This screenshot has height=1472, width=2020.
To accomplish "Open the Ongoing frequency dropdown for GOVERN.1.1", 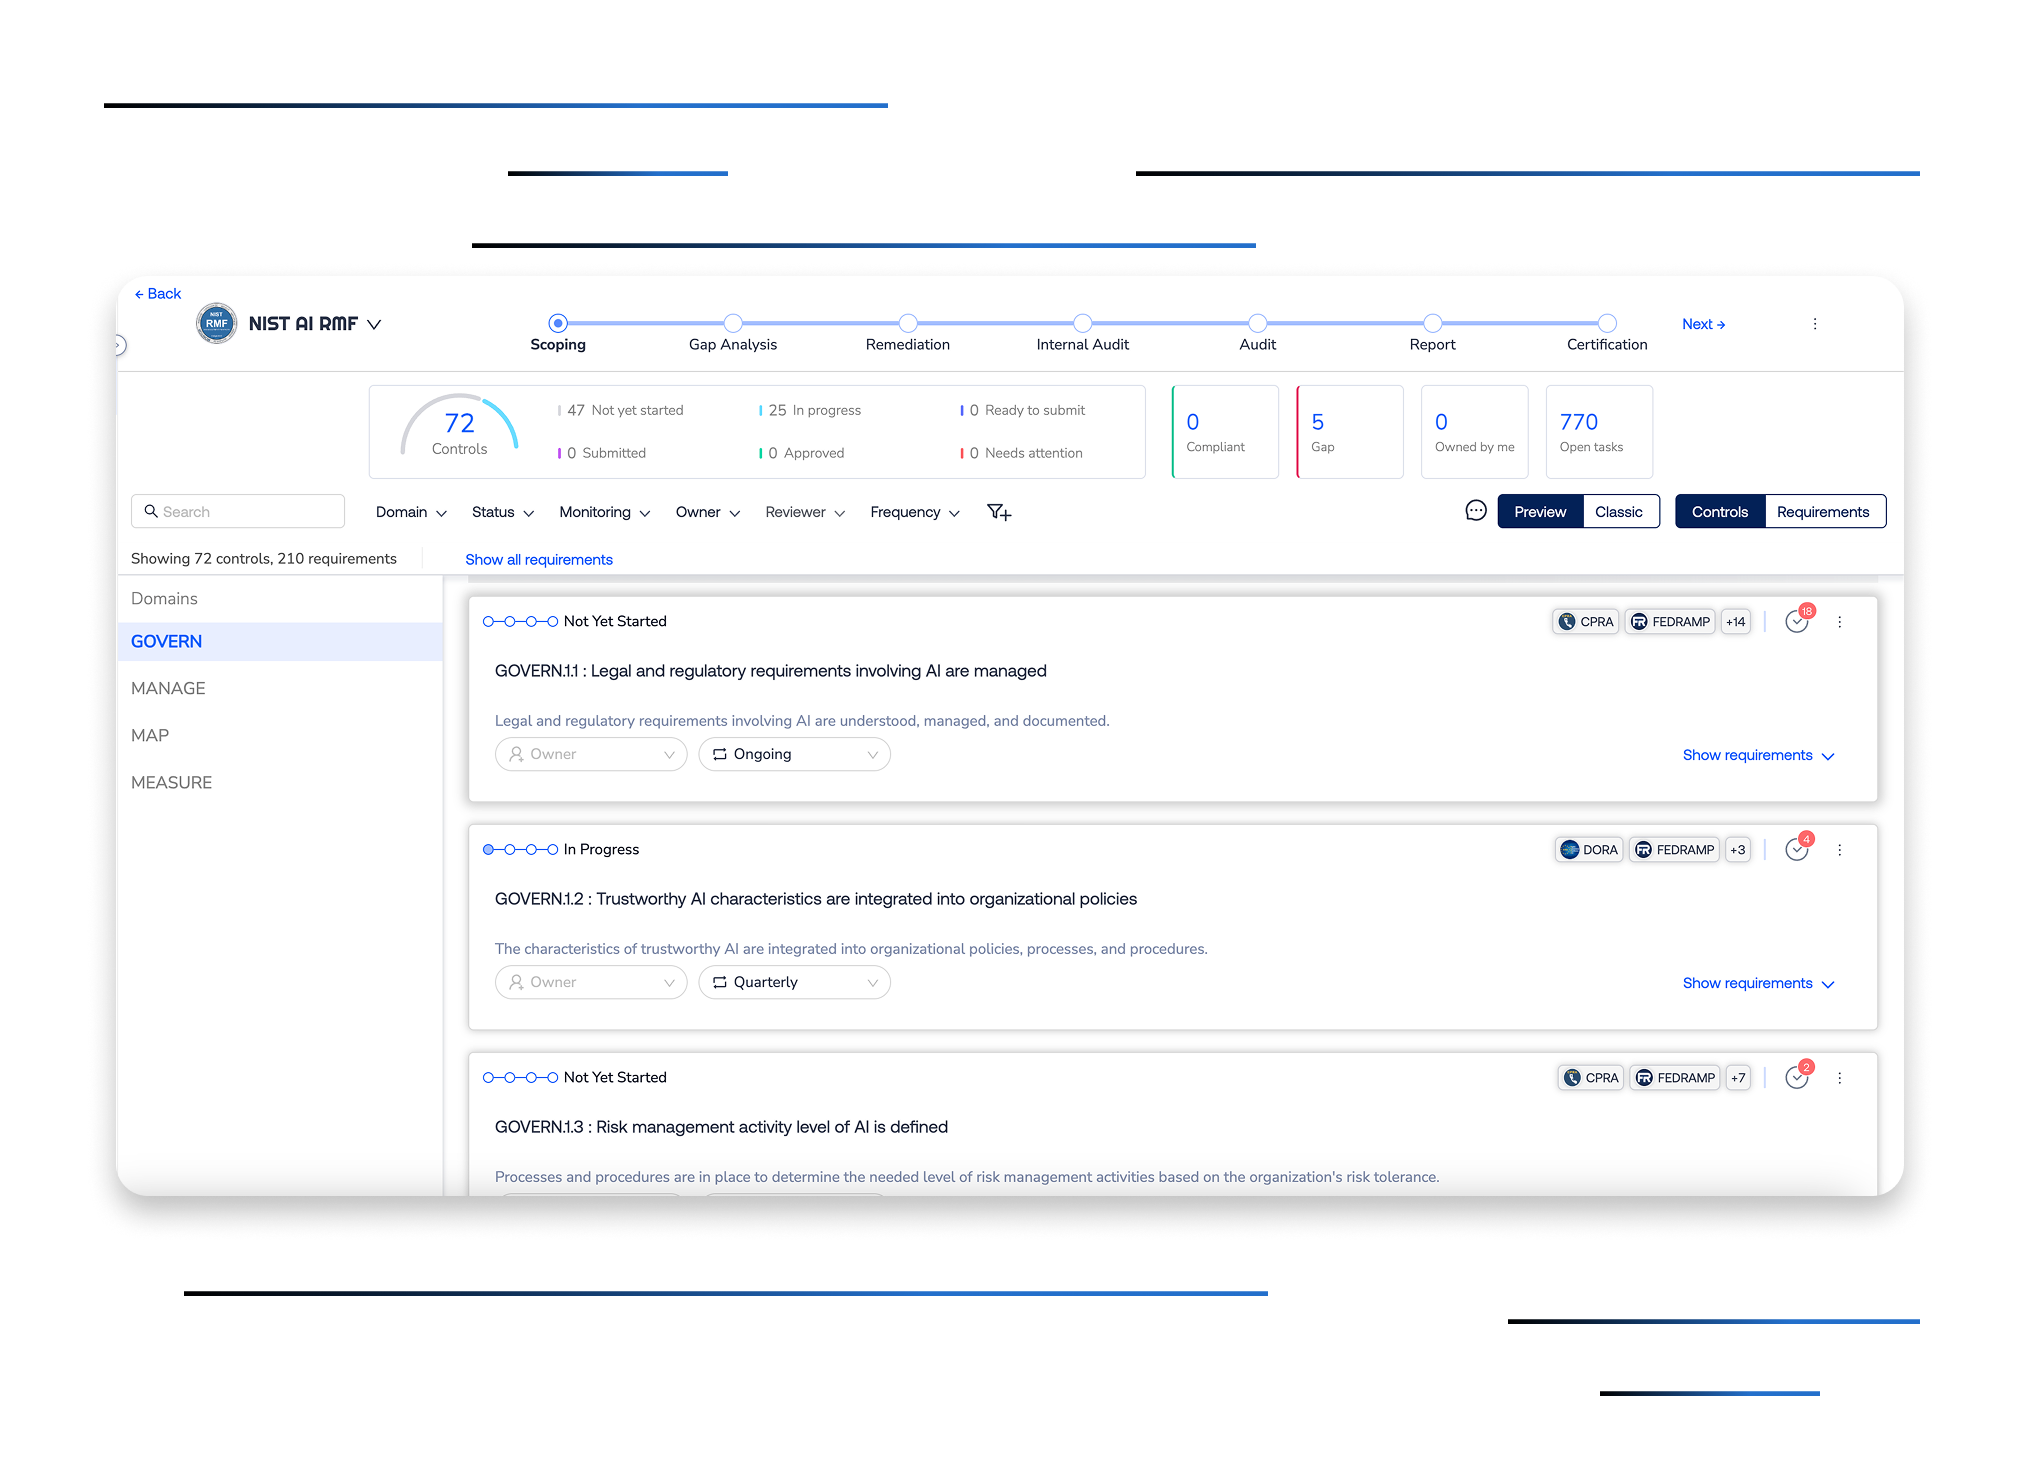I will 794,754.
